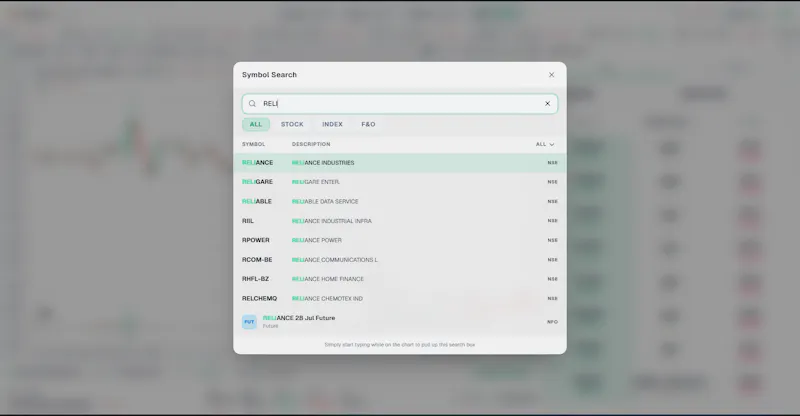The width and height of the screenshot is (800, 416).
Task: Click the search magnifier icon
Action: coord(252,104)
